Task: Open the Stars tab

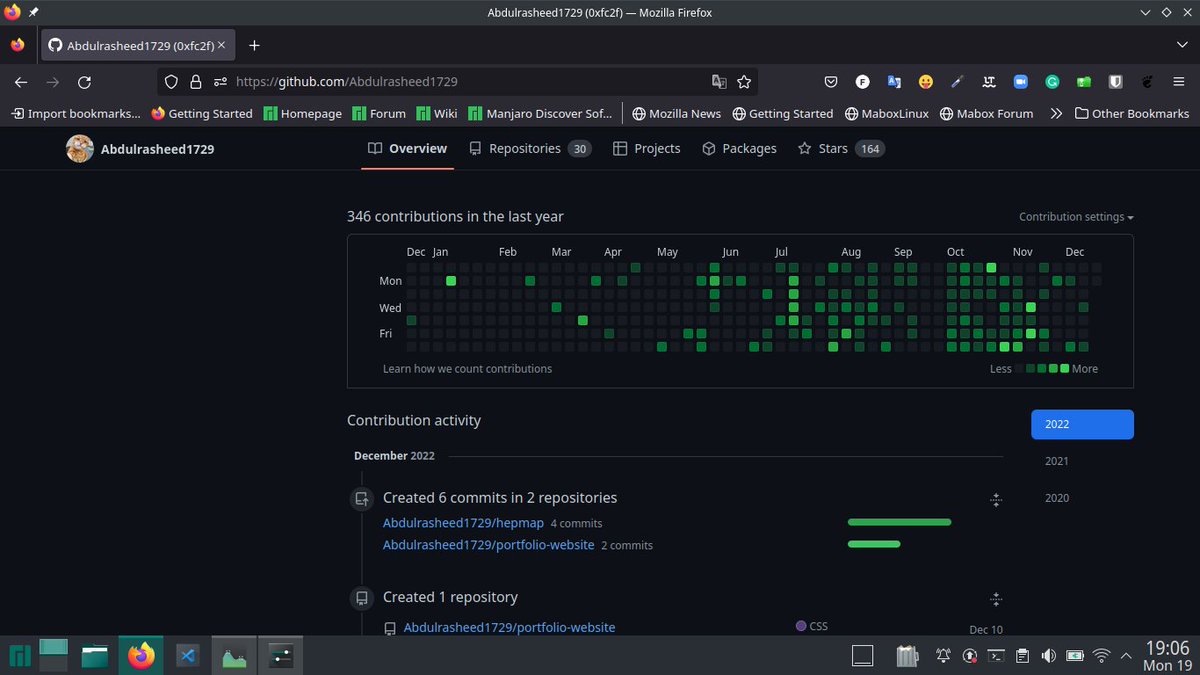Action: [x=841, y=148]
